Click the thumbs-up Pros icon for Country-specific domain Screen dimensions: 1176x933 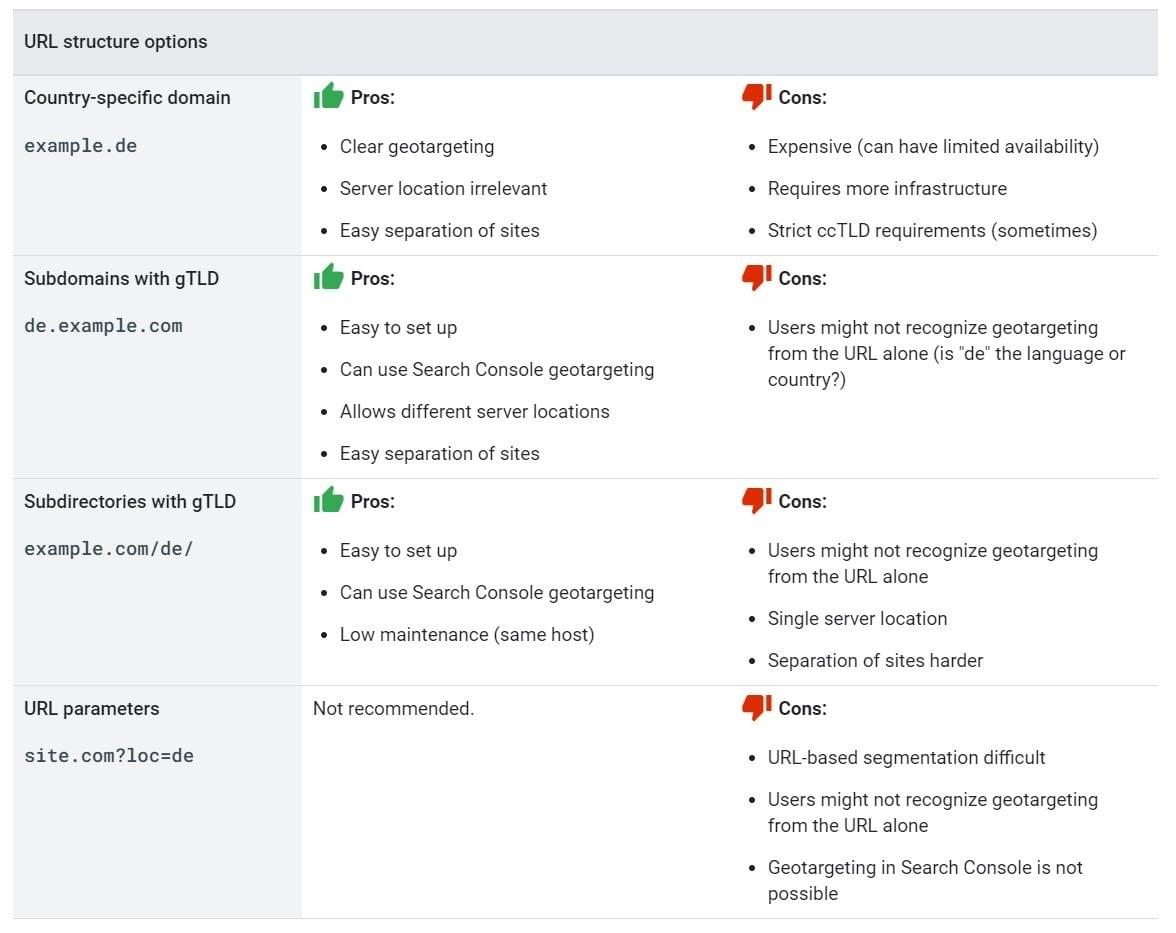[328, 96]
